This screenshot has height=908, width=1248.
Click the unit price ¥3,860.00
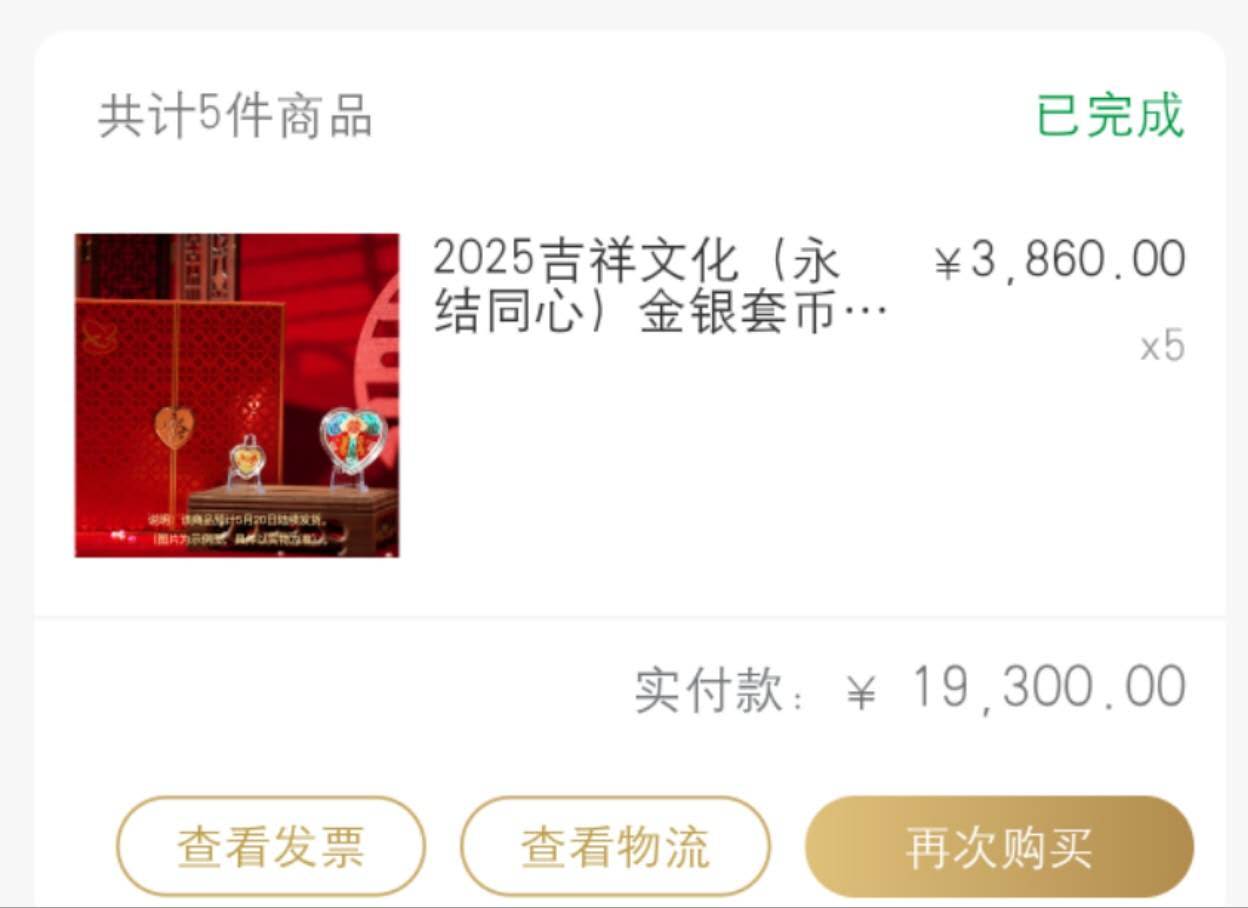coord(1060,261)
